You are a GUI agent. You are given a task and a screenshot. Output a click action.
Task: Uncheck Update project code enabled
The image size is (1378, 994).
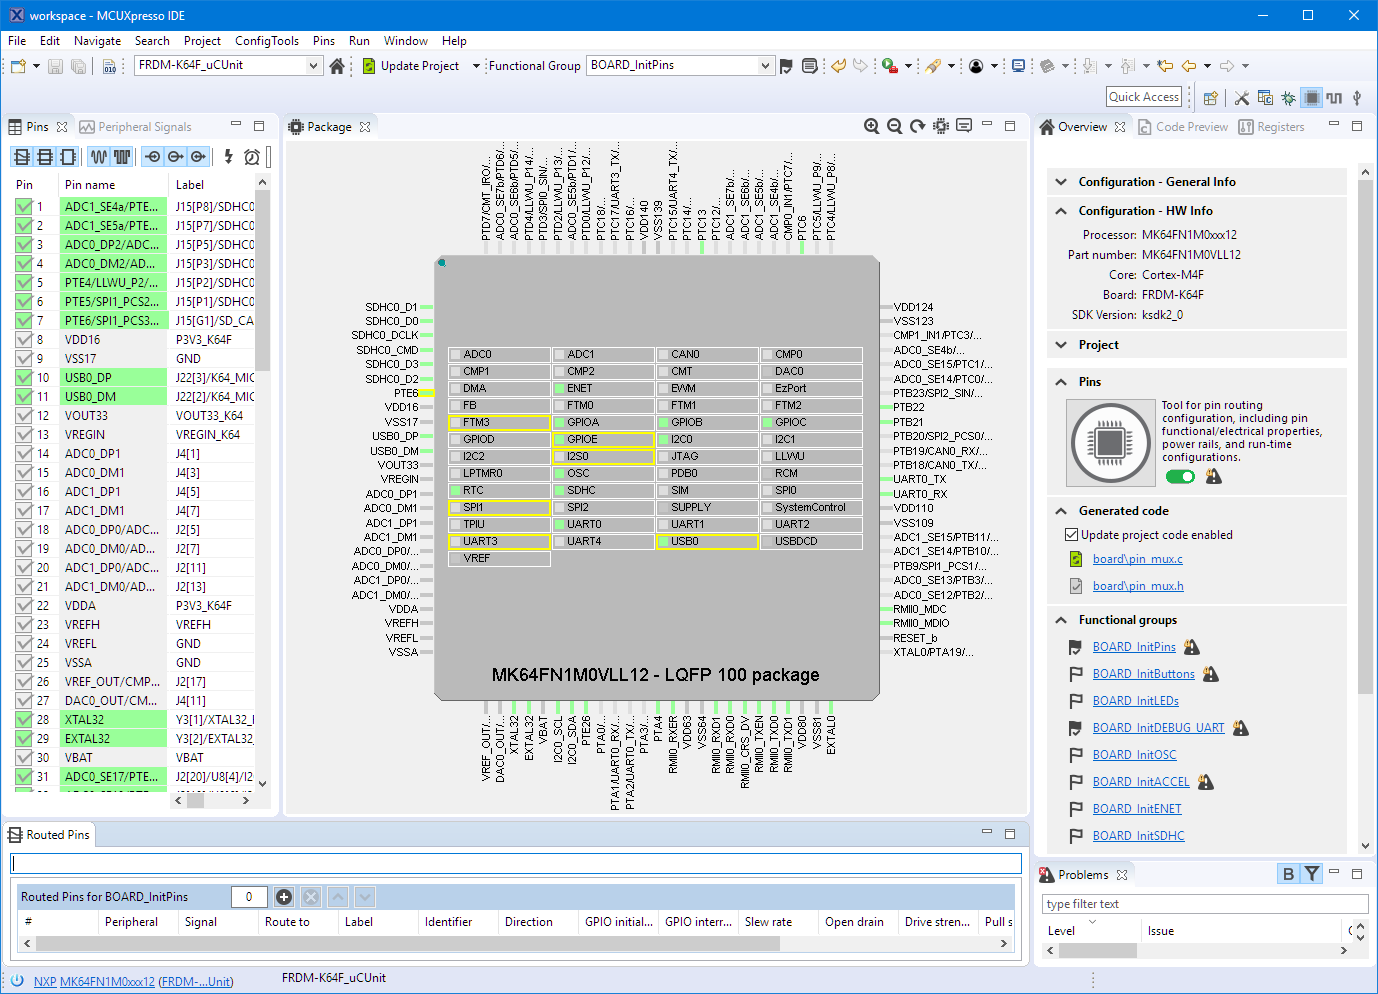[1071, 535]
